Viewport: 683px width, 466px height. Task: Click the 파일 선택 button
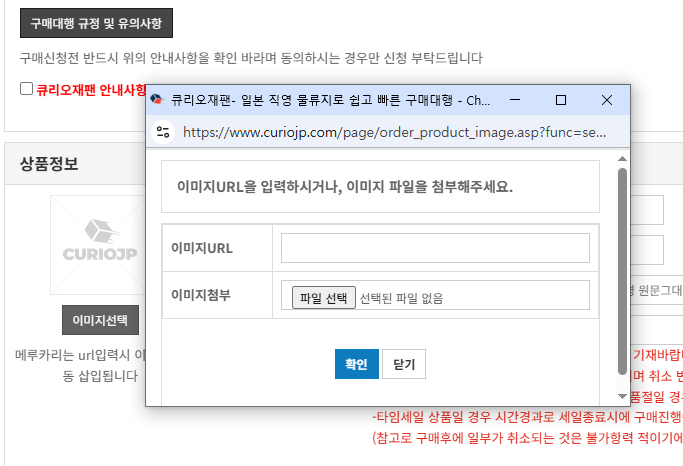pos(324,298)
